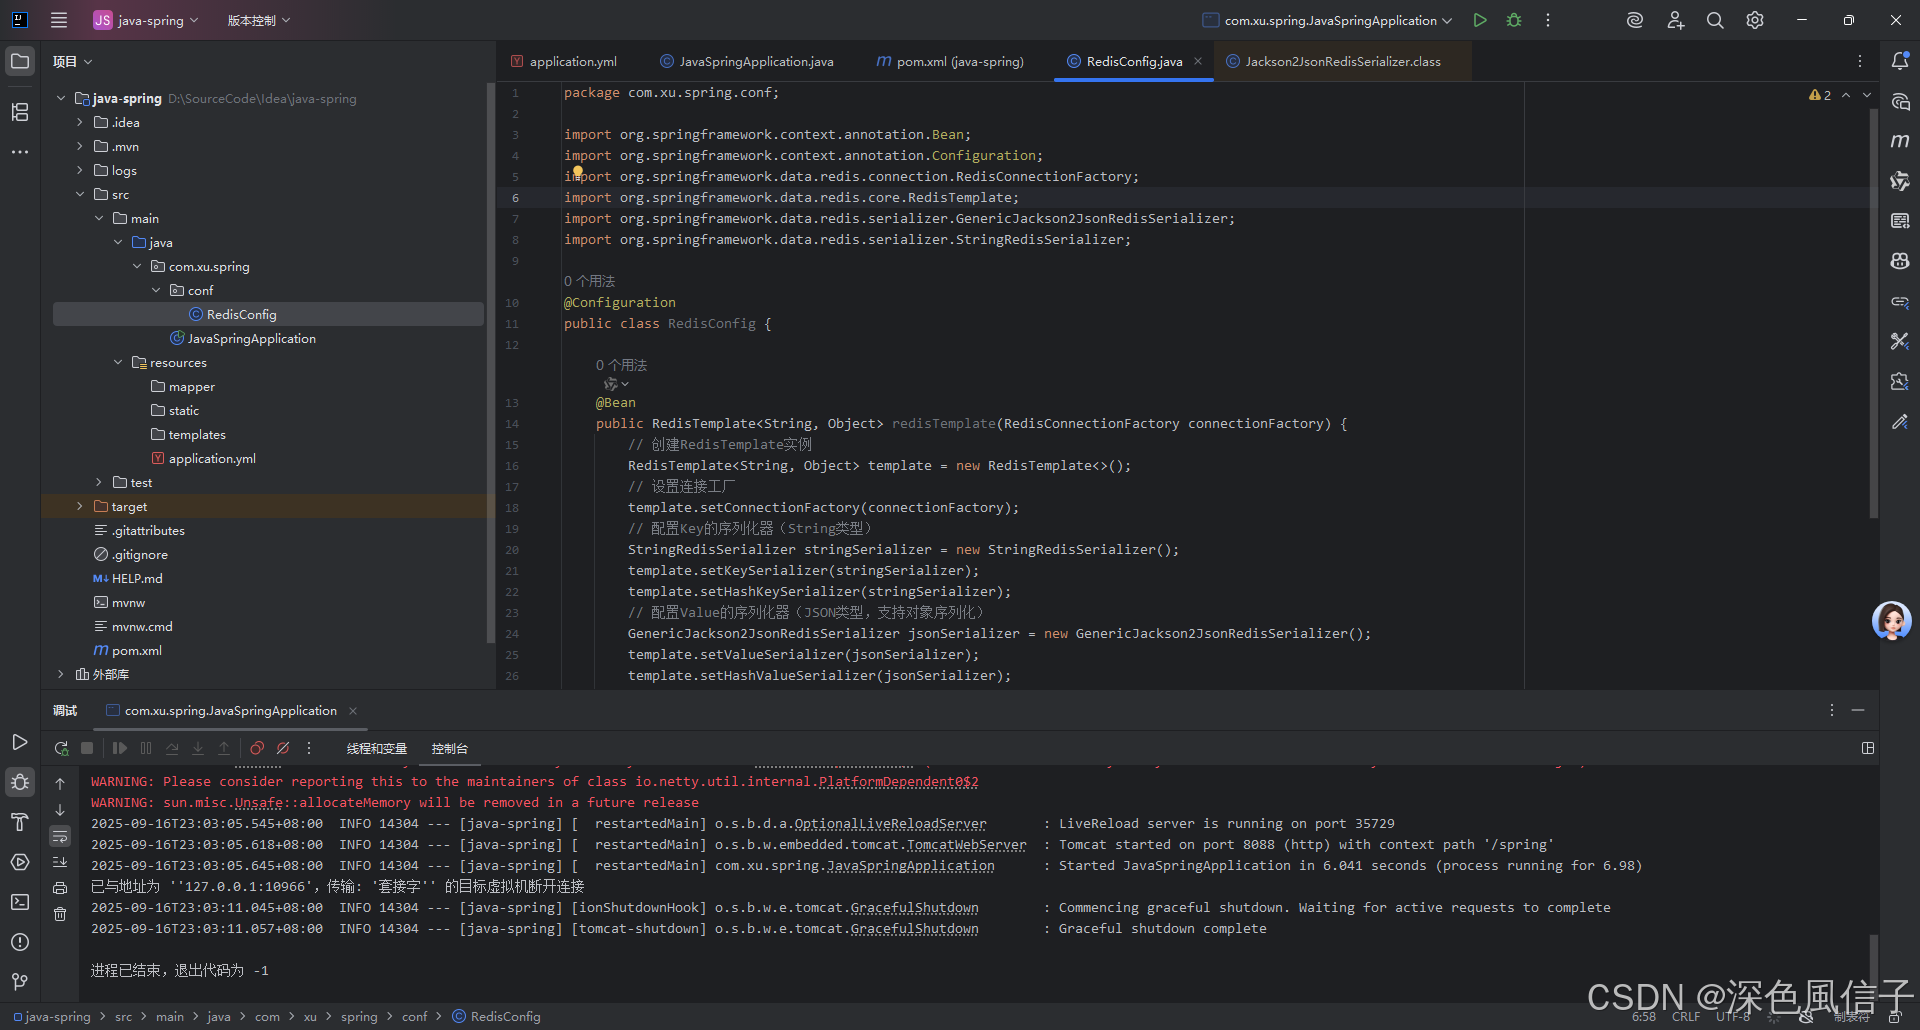Open the AI assistant spiral icon in the title bar
Image resolution: width=1920 pixels, height=1030 pixels.
click(1635, 20)
